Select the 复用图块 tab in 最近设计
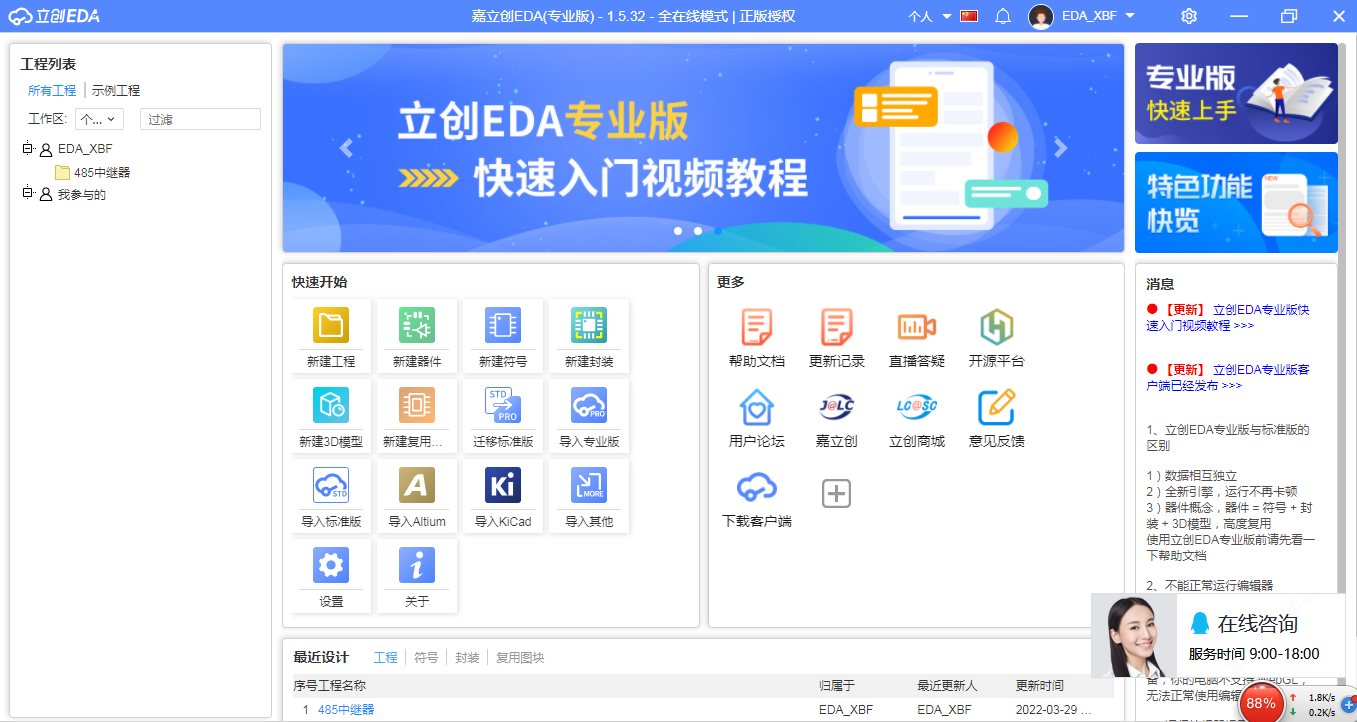The image size is (1357, 722). (520, 657)
